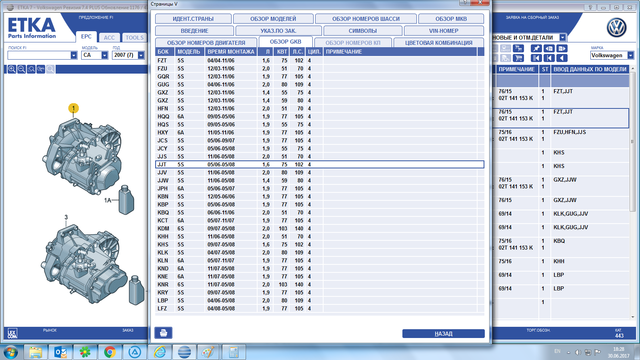Open Internet Explorer from taskbar
The width and height of the screenshot is (640, 360).
[x=160, y=352]
